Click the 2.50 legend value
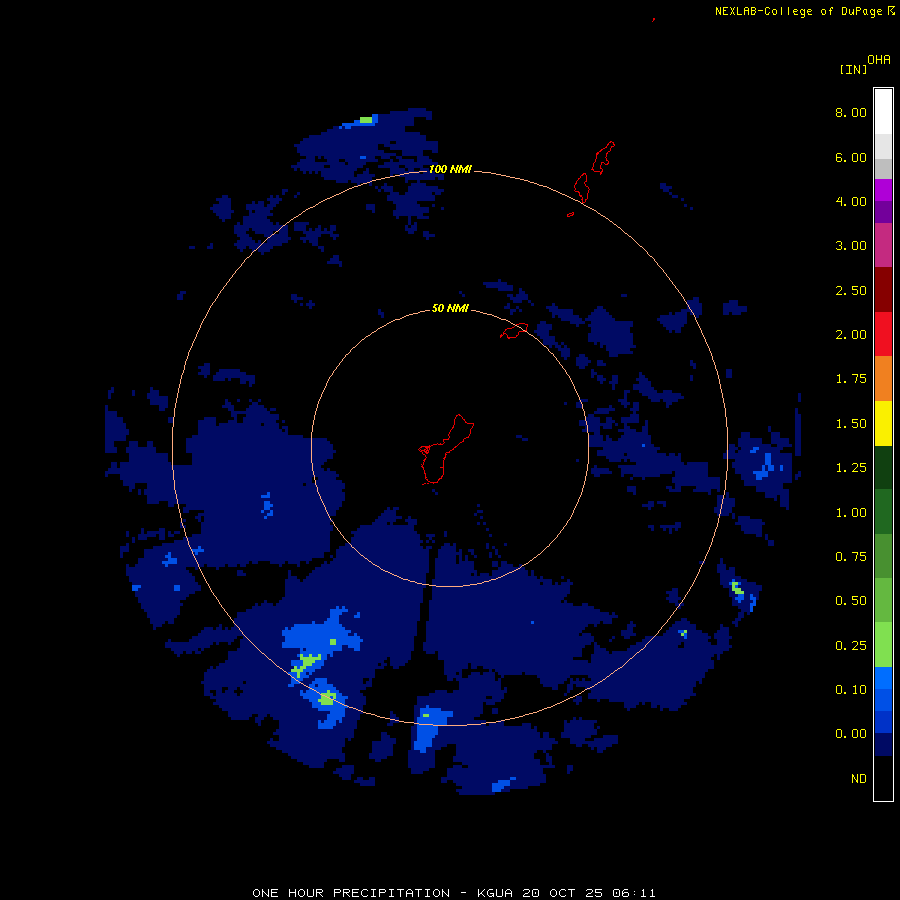Screen dimensions: 900x900 [851, 290]
